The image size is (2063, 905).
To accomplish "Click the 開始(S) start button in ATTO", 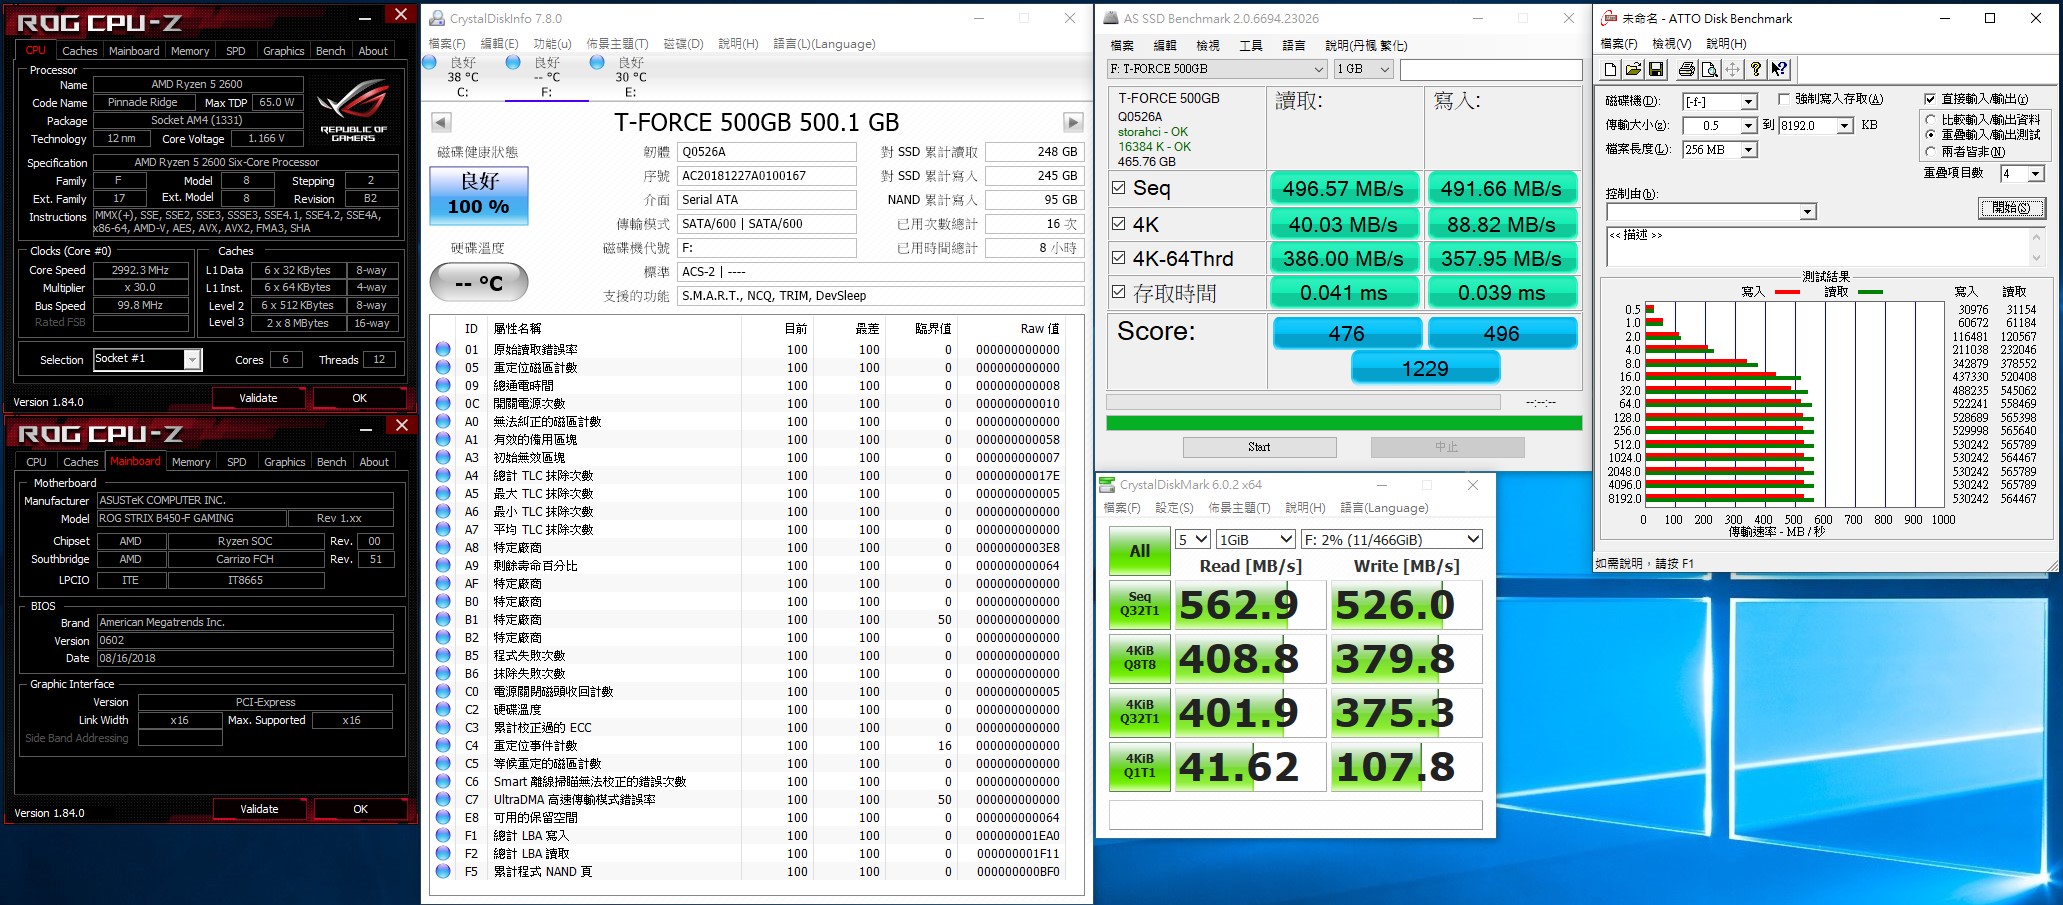I will coord(2011,208).
